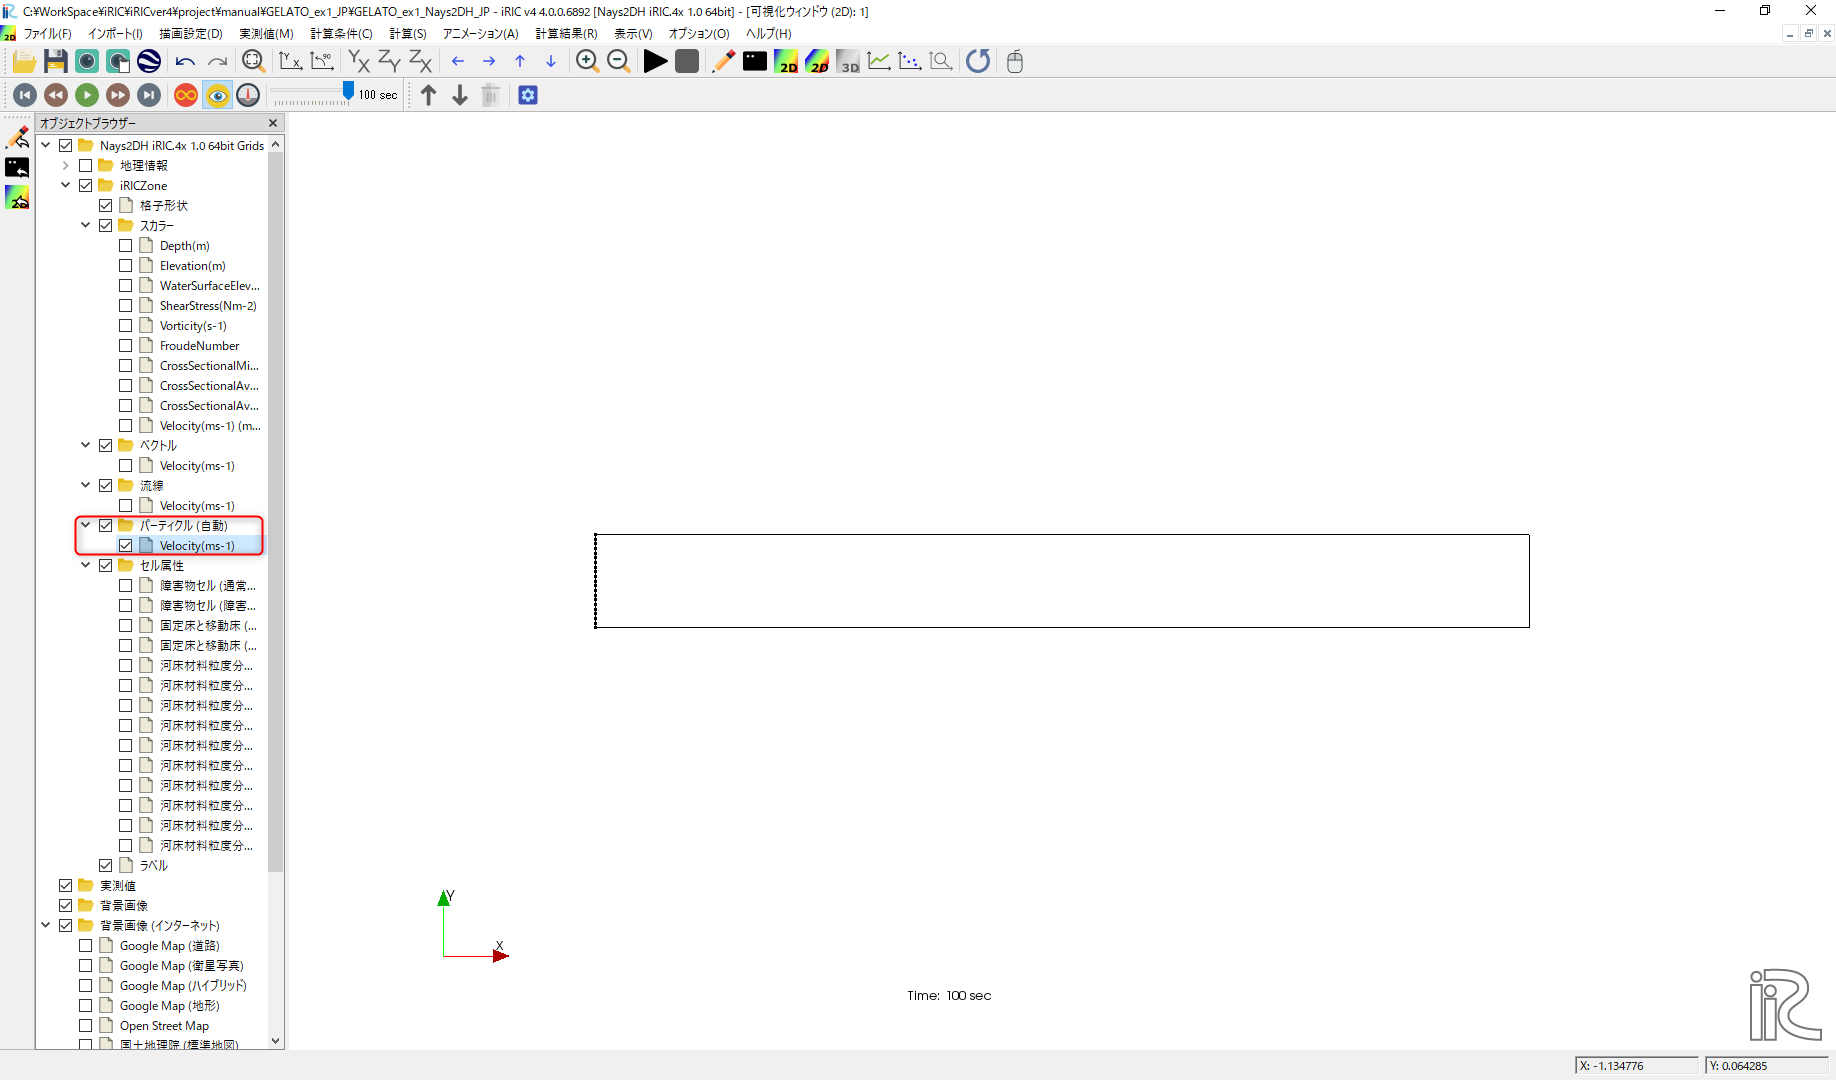The height and width of the screenshot is (1080, 1836).
Task: Open properties with blue gear icon
Action: [528, 95]
